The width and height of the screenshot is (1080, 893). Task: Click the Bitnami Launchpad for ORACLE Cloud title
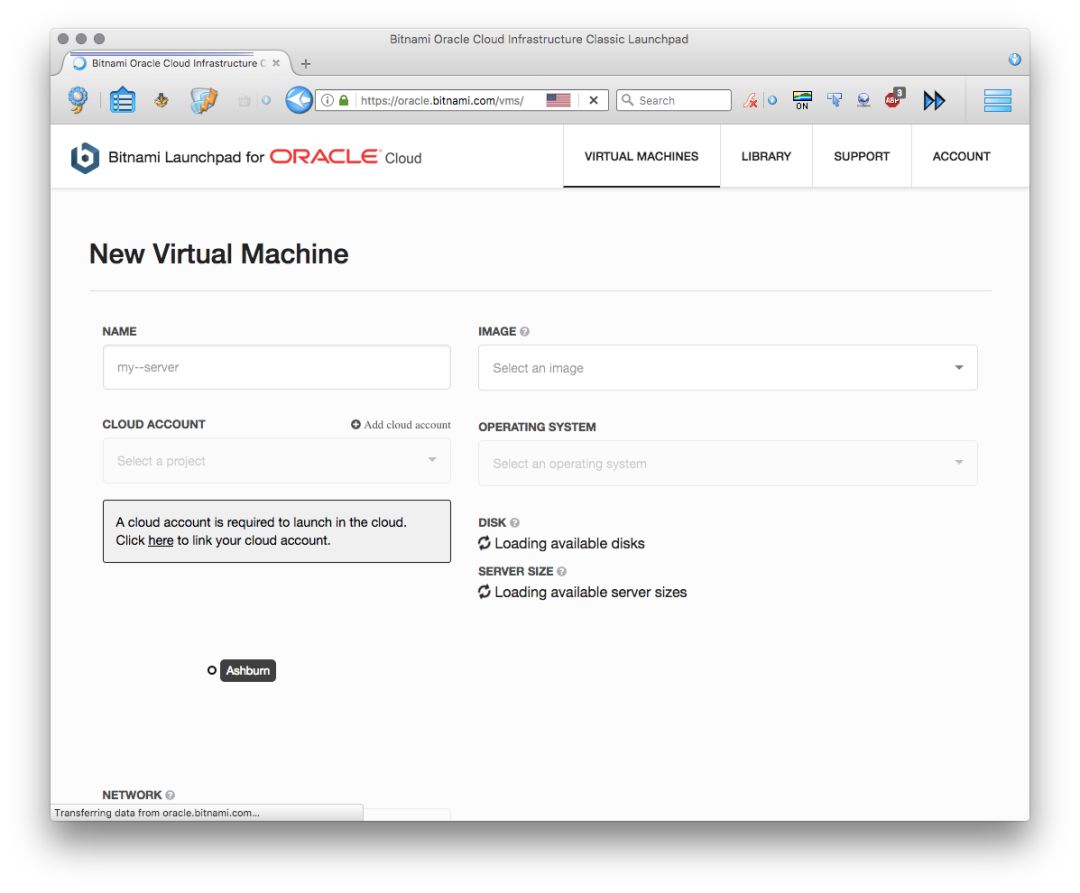[x=264, y=158]
